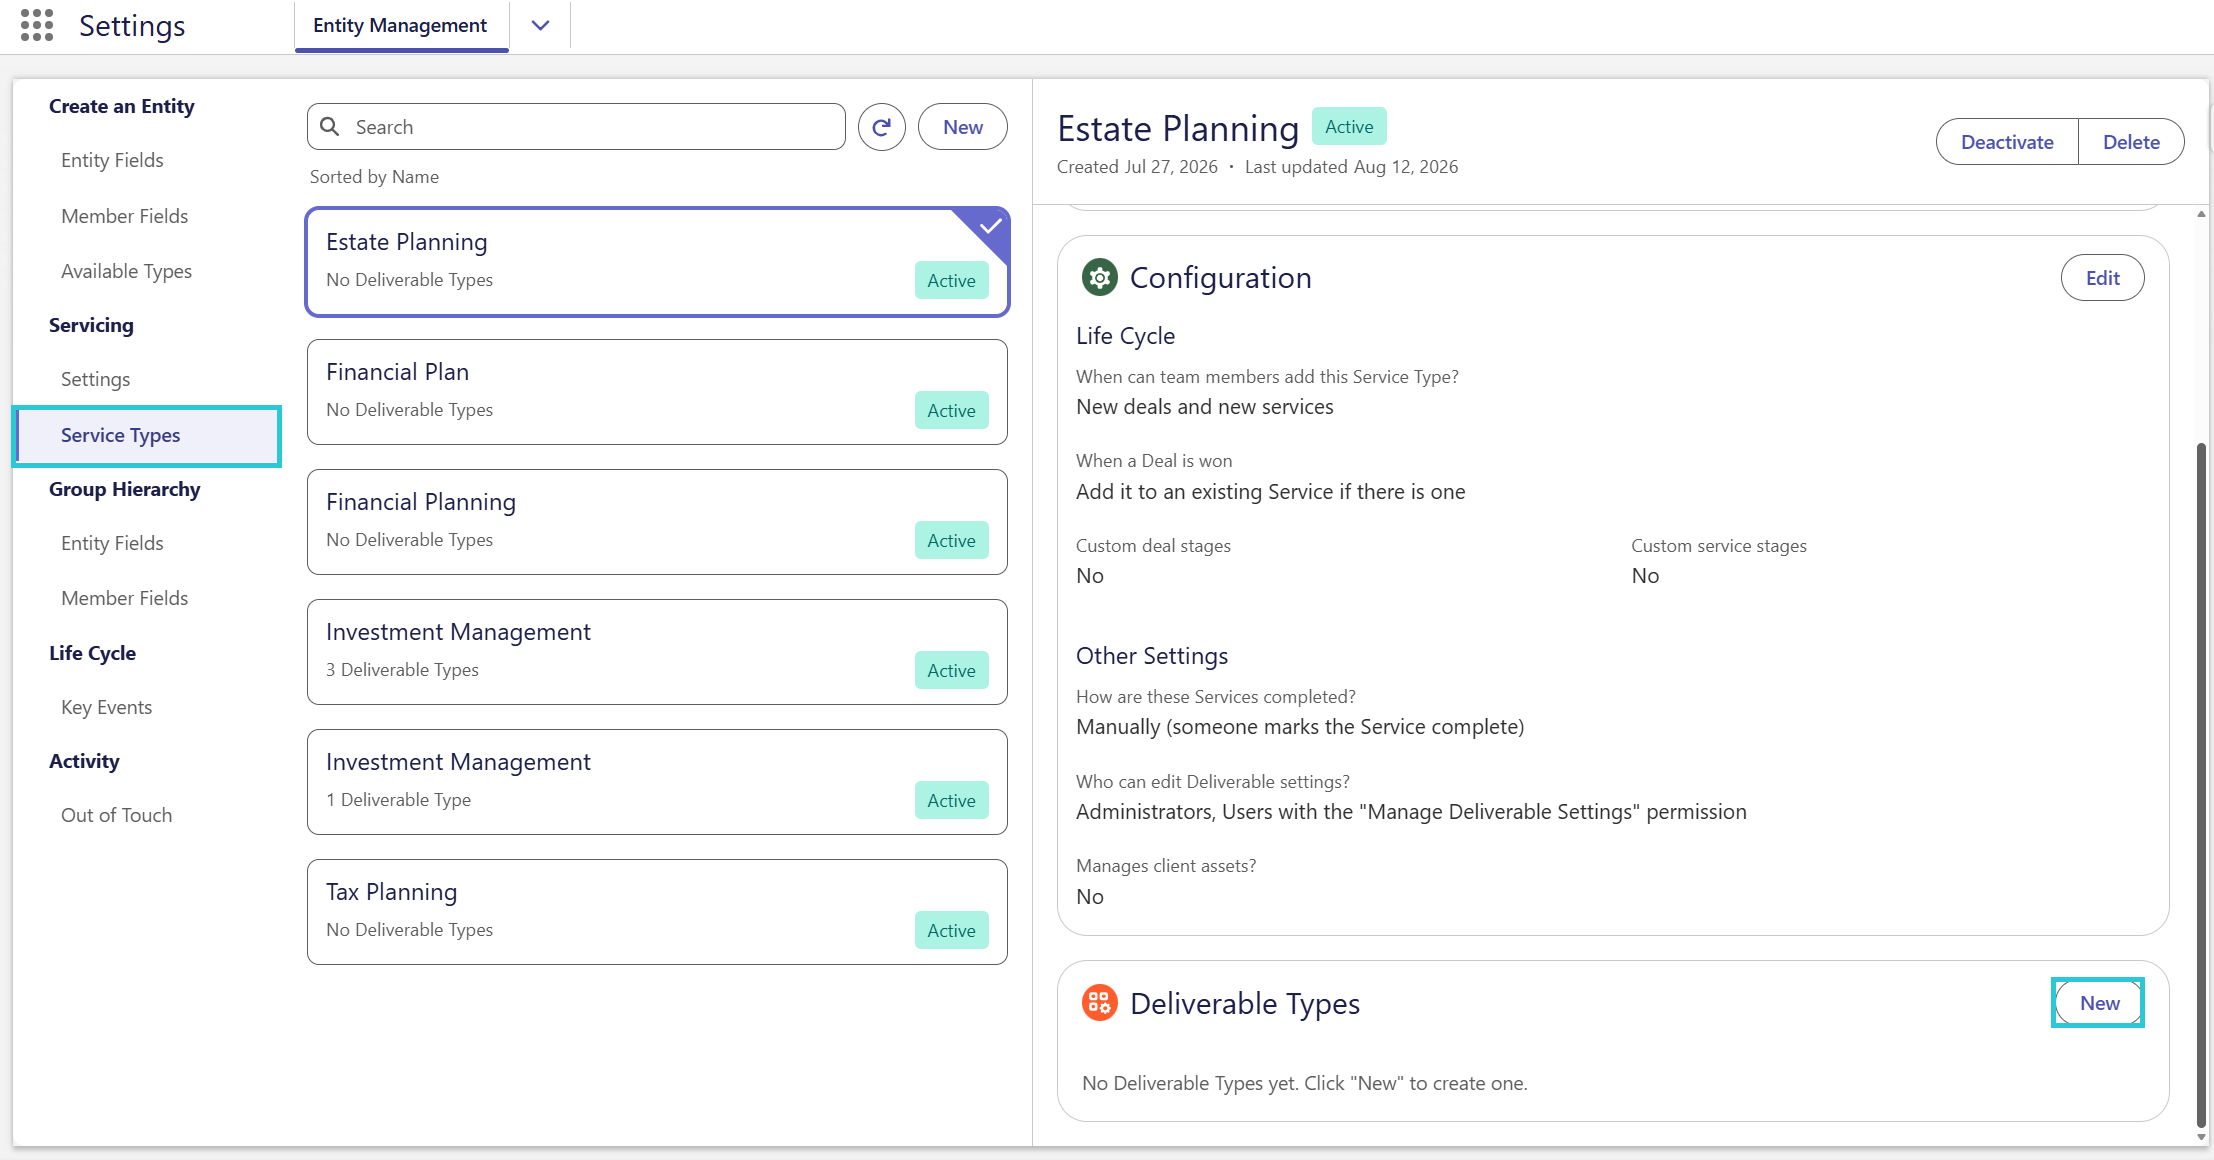The image size is (2214, 1160).
Task: Click into the Search field
Action: (576, 127)
